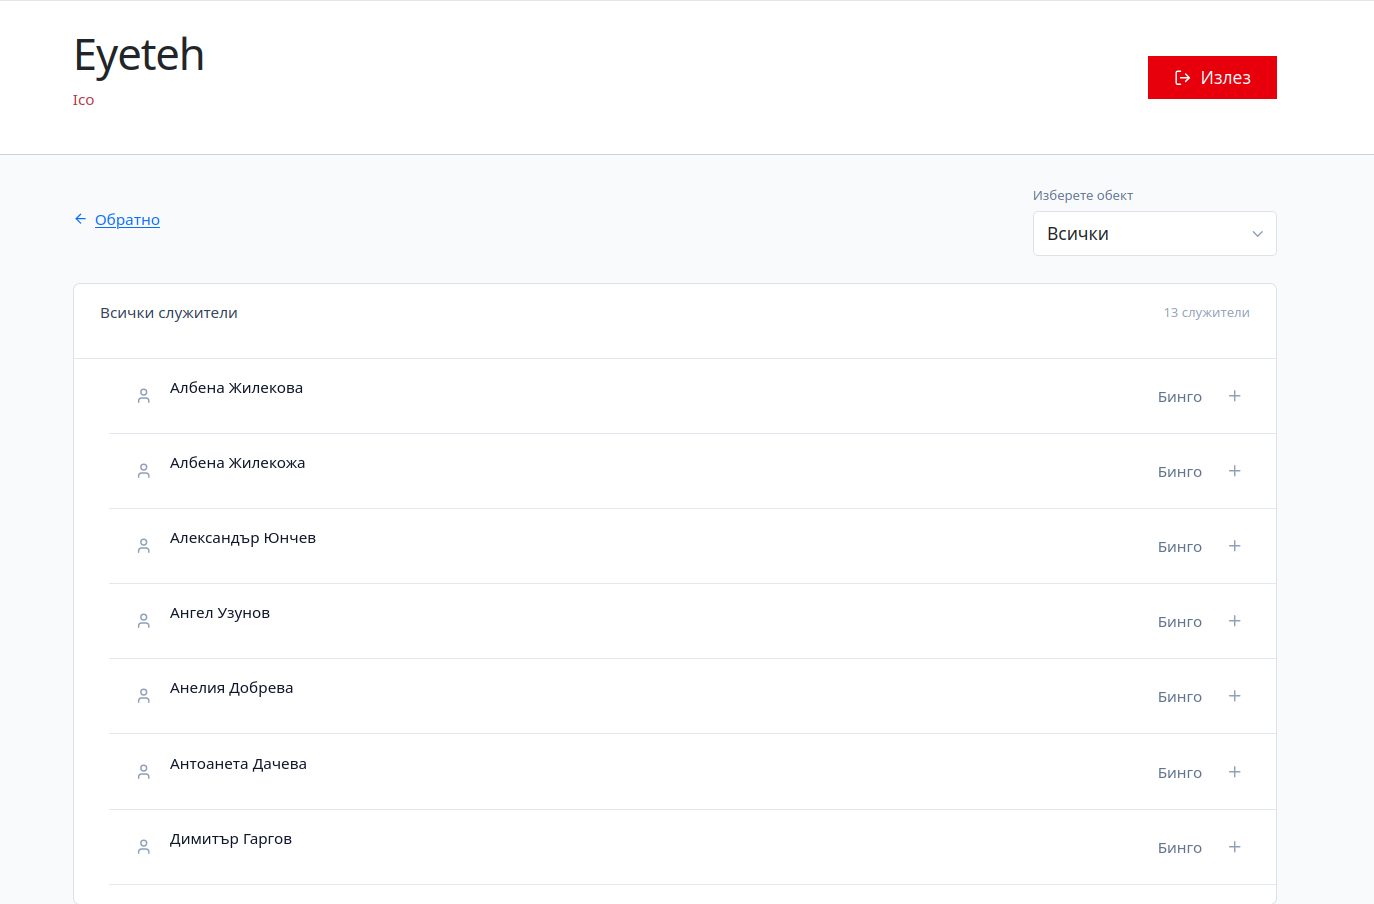Click person icon beside Александър Юнчев
Image resolution: width=1374 pixels, height=904 pixels.
[144, 546]
